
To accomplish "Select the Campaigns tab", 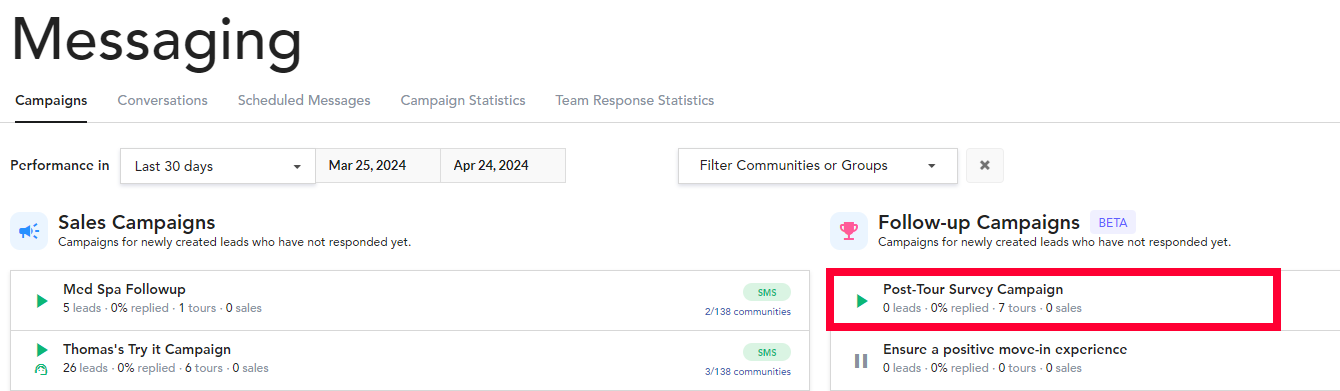I will pyautogui.click(x=51, y=100).
